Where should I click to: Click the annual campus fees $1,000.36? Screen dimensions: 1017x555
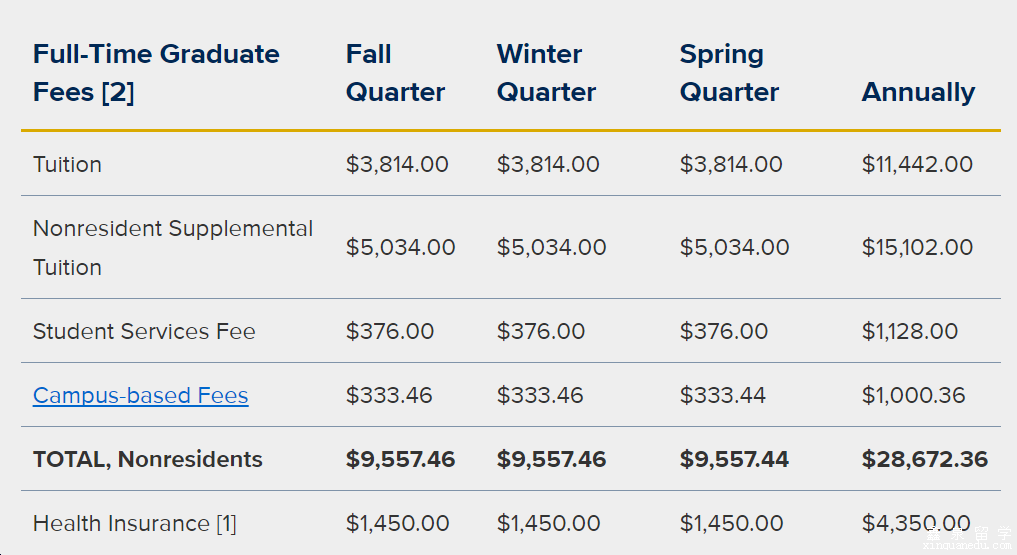pyautogui.click(x=913, y=395)
